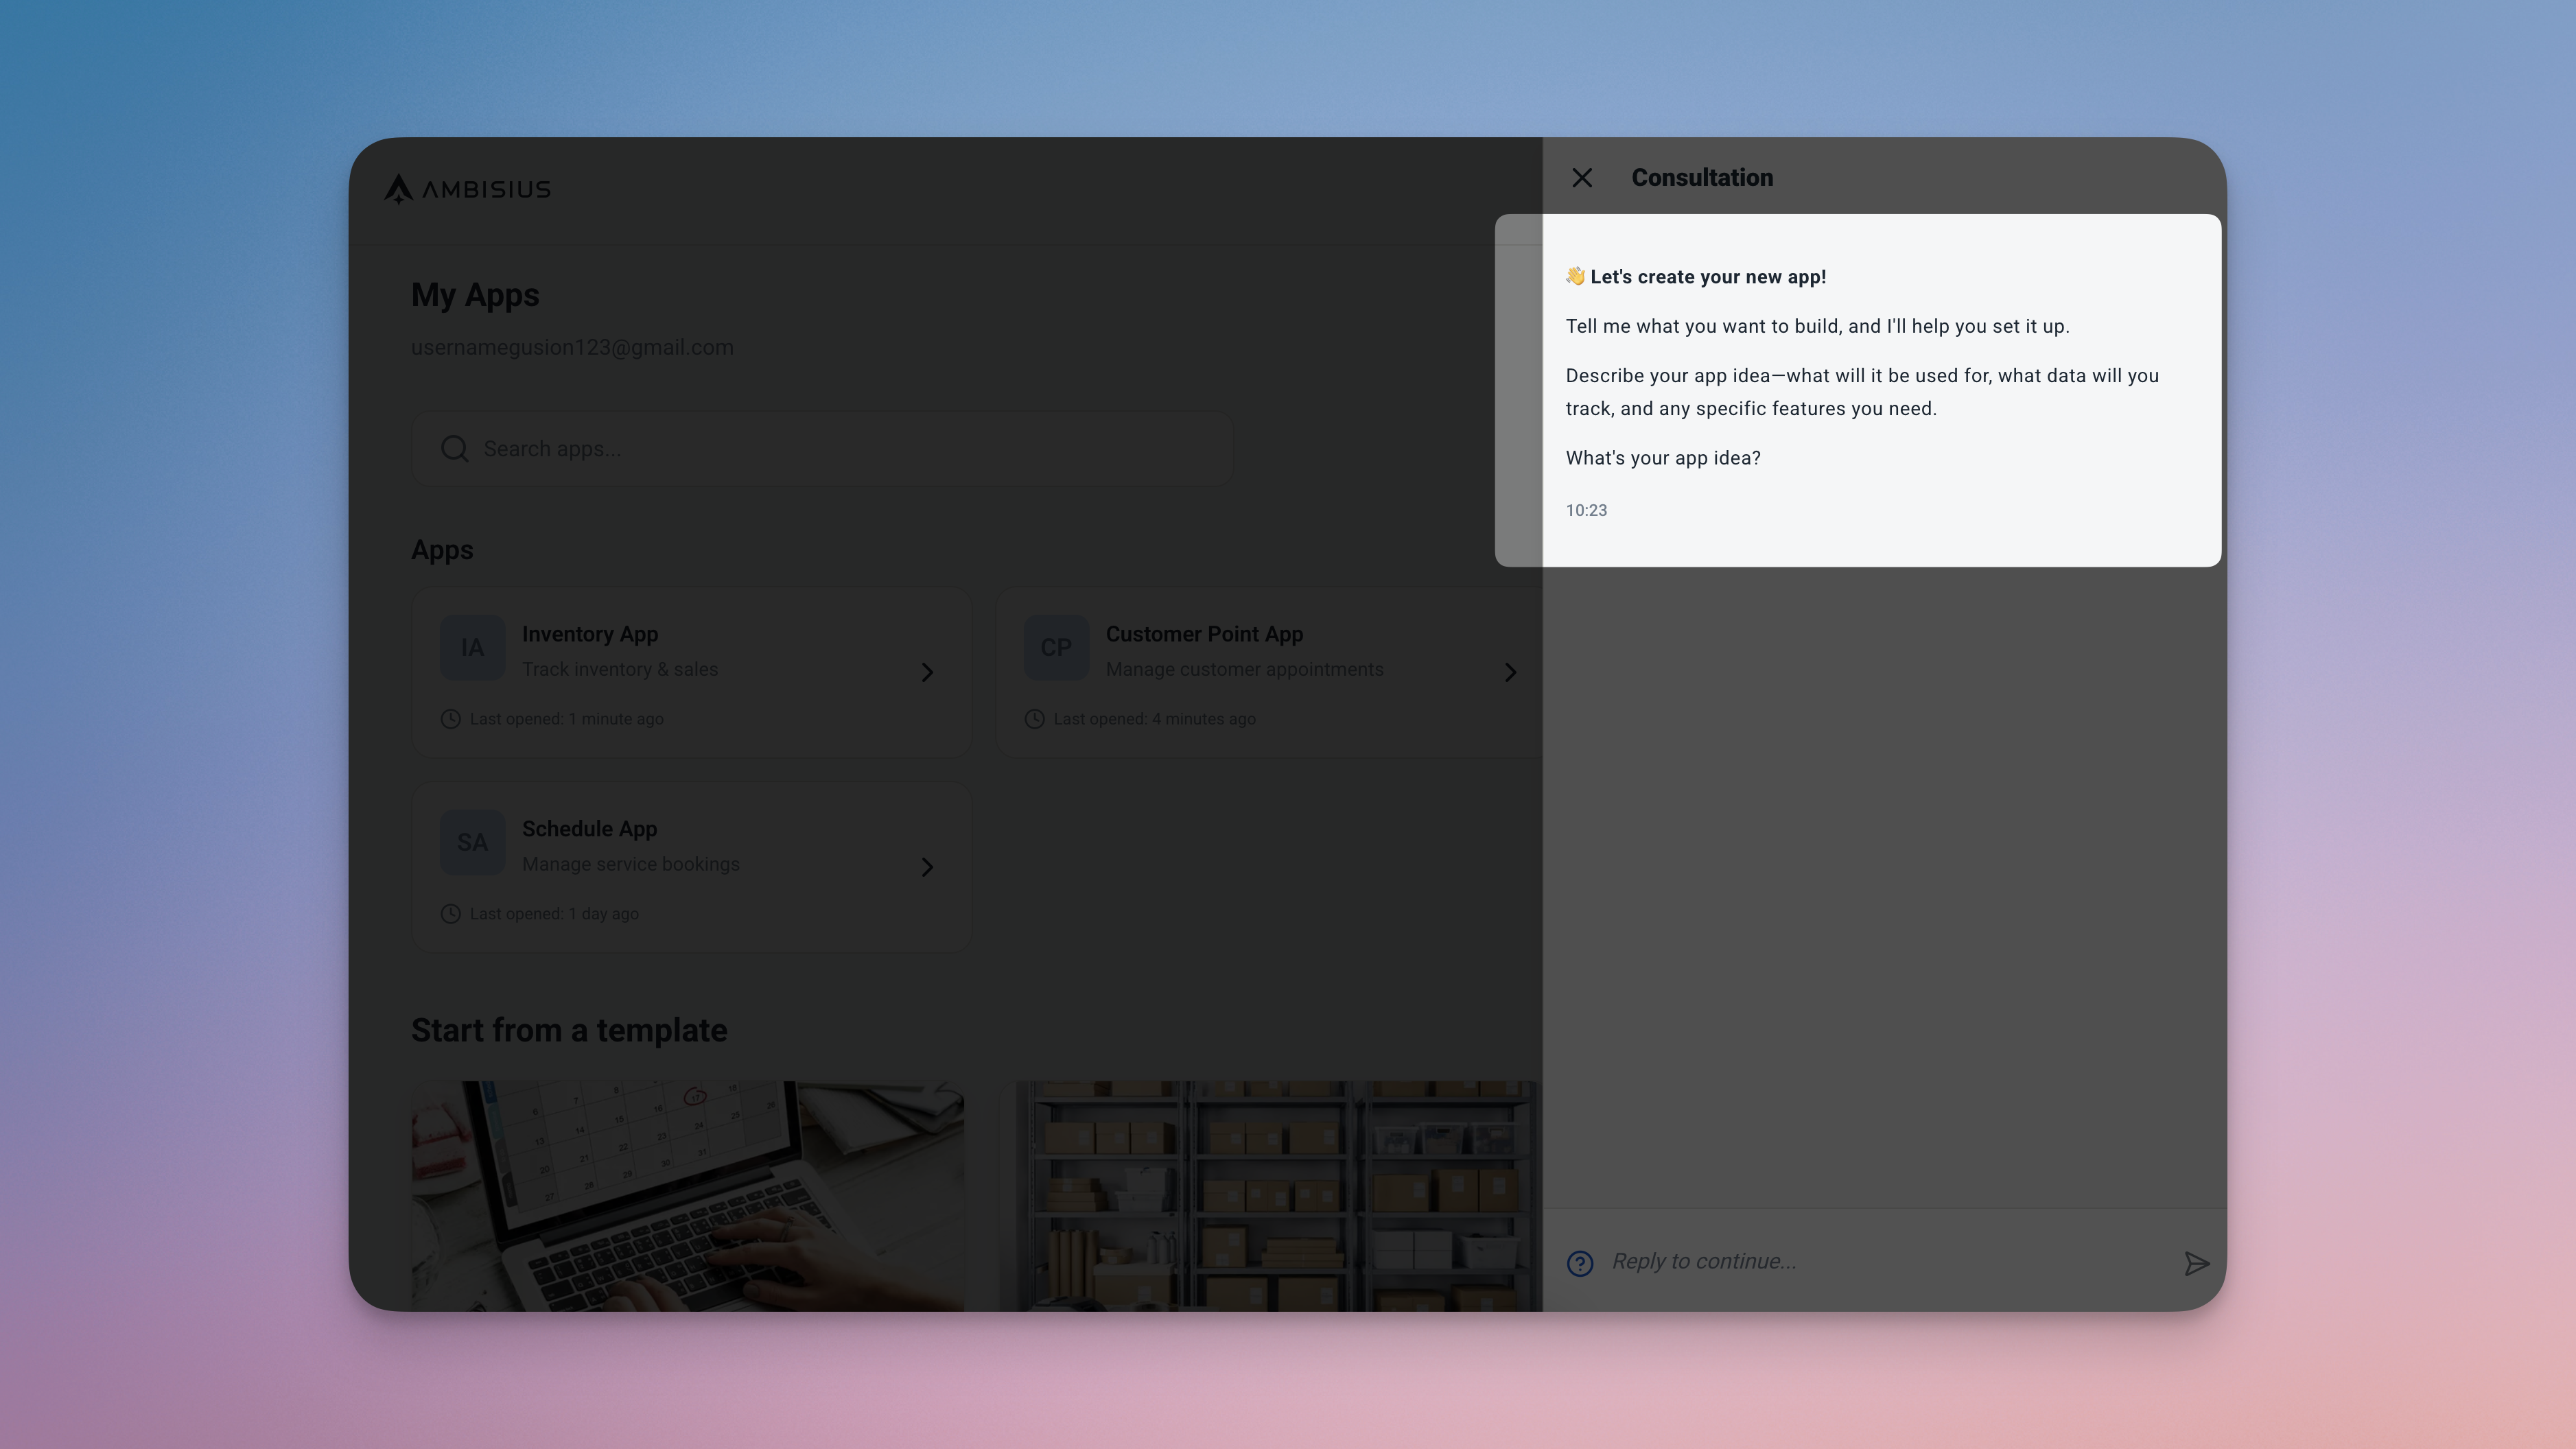The width and height of the screenshot is (2576, 1449).
Task: Click the waving hand emoji
Action: tap(1575, 276)
